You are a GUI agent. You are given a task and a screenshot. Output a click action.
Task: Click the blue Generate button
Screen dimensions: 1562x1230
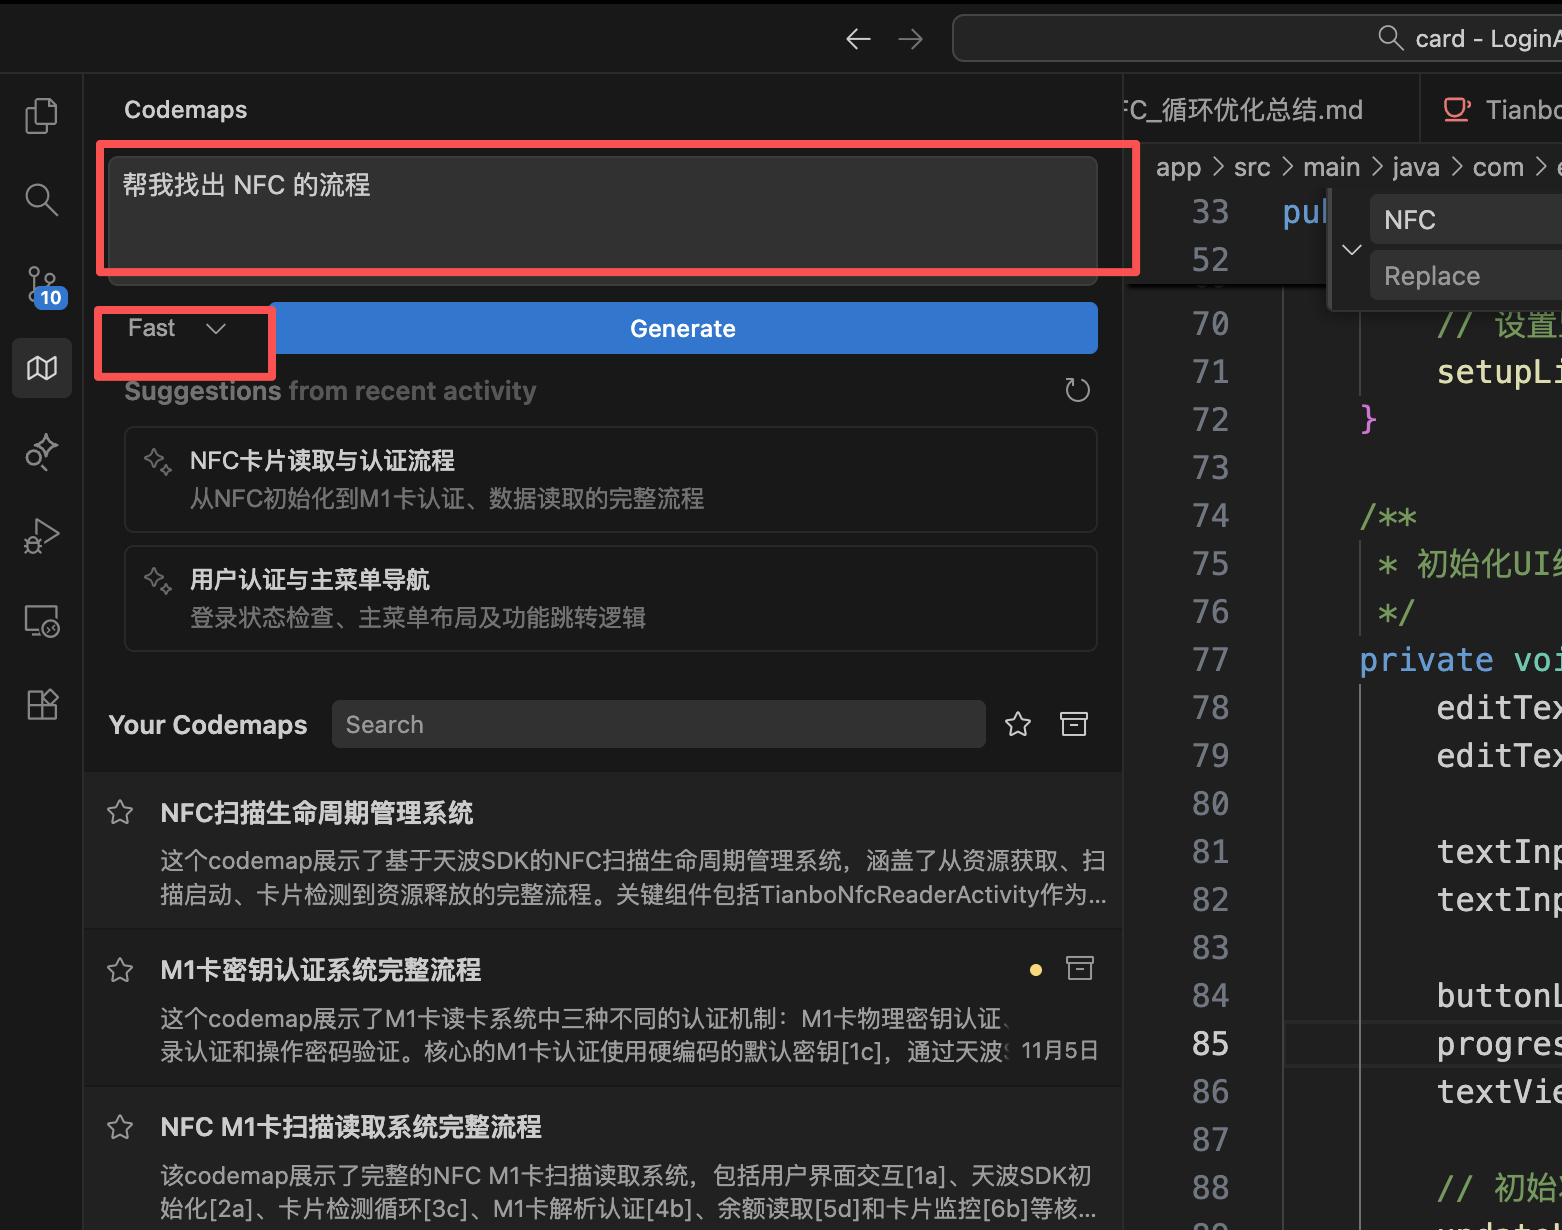click(683, 329)
